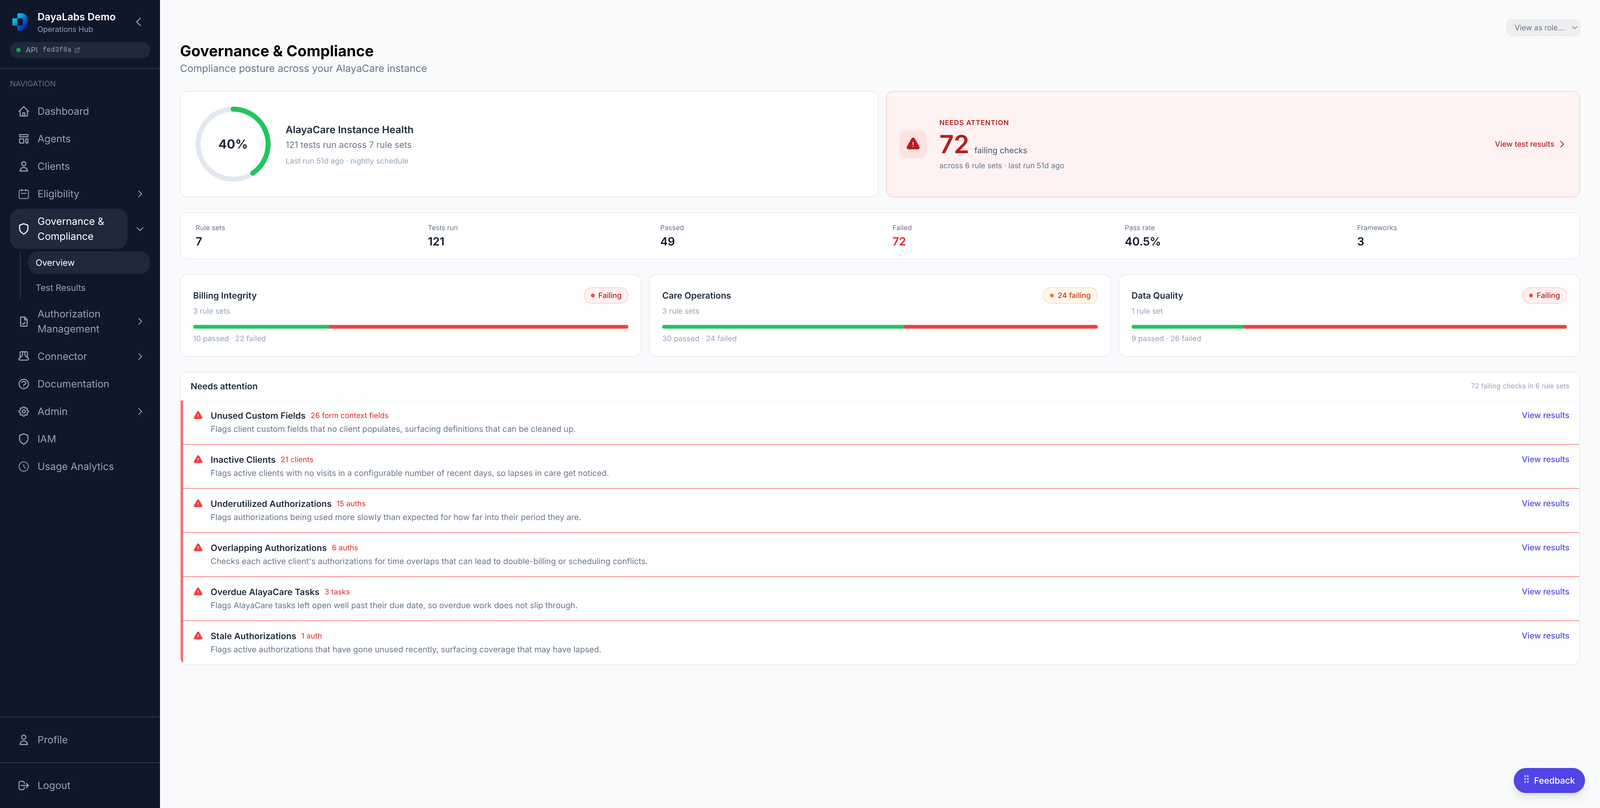Screen dimensions: 1600x808
Task: View results for Unused Custom Fields
Action: pos(1545,415)
